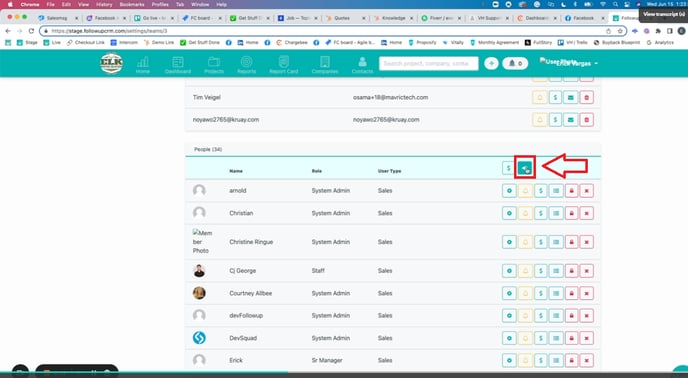Click the Staff role in Cj George's row
This screenshot has height=378, width=688.
[318, 271]
